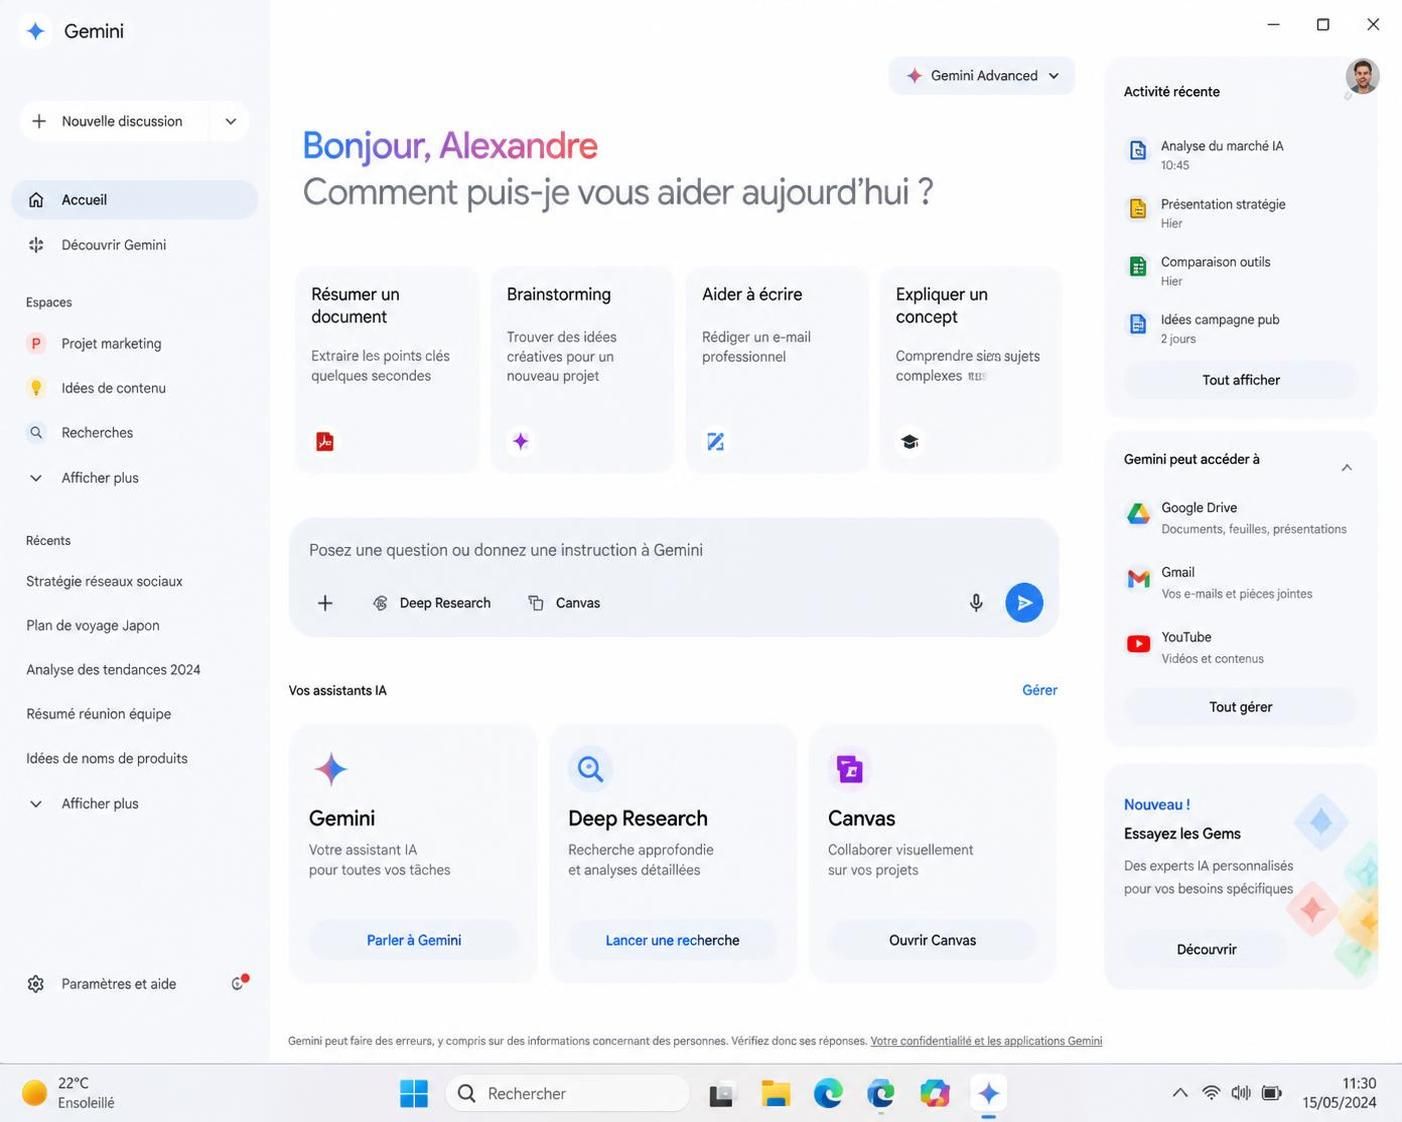Click the microphone voice input icon
The height and width of the screenshot is (1122, 1402).
(x=976, y=603)
